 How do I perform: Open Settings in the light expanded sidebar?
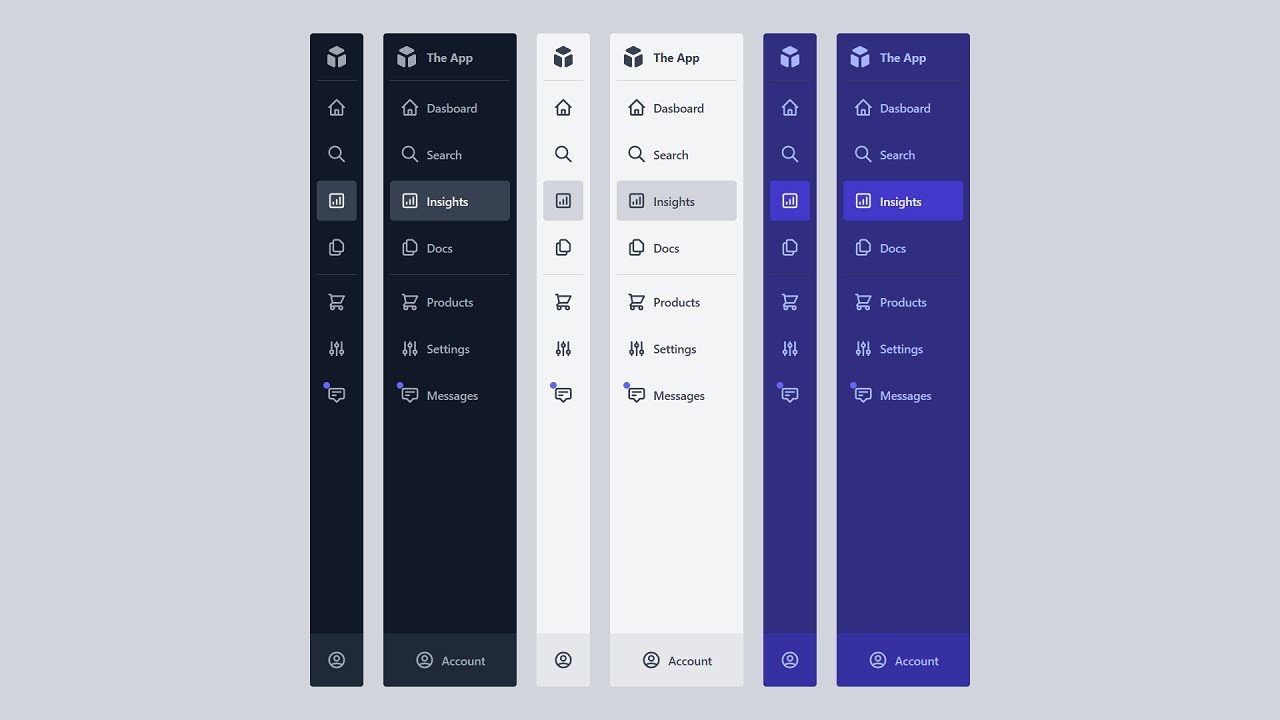click(x=677, y=348)
